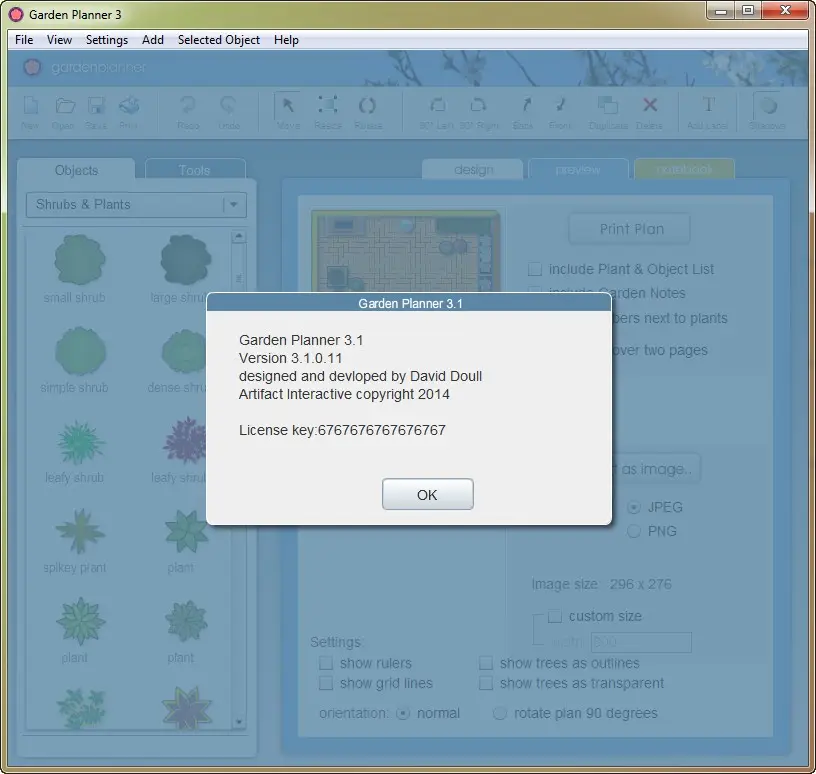Click the custom size width input field

pyautogui.click(x=641, y=642)
